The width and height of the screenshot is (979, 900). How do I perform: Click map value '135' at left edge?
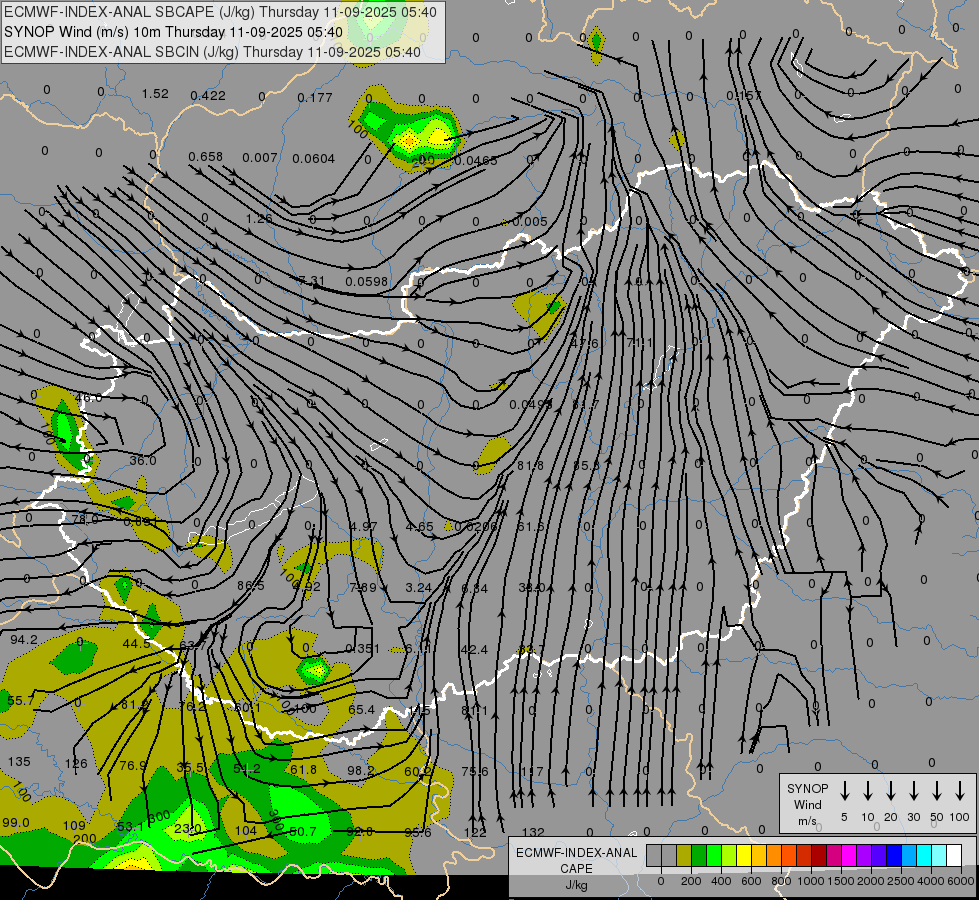pos(19,761)
